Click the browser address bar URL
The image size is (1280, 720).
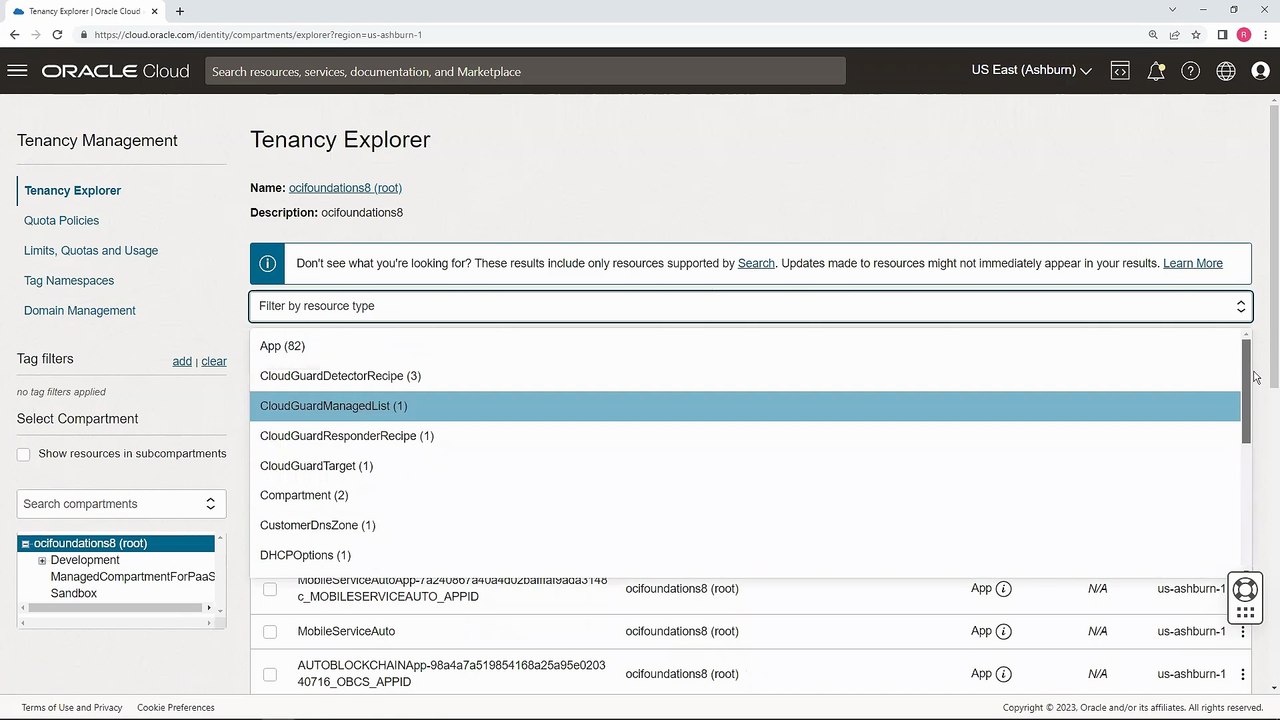point(258,35)
